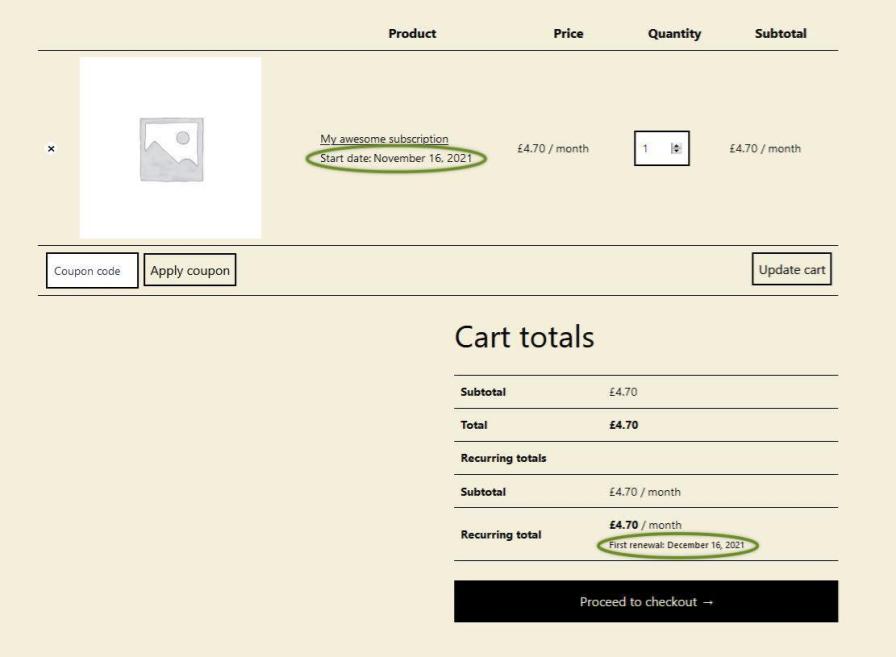
Task: Click the Recurring totals label
Action: (503, 458)
